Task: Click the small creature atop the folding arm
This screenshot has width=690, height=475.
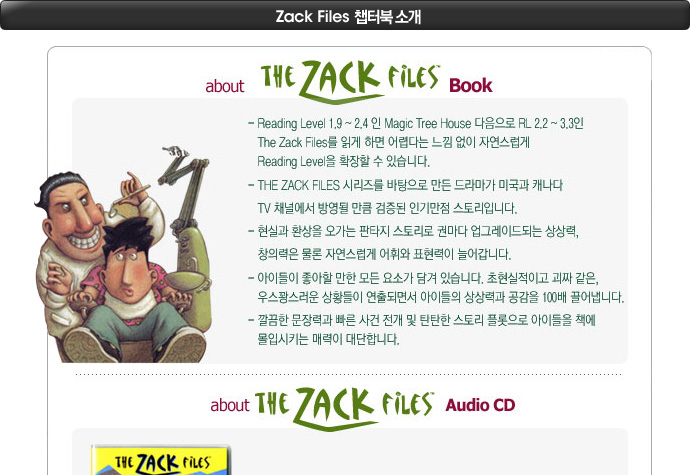Action: pos(176,151)
